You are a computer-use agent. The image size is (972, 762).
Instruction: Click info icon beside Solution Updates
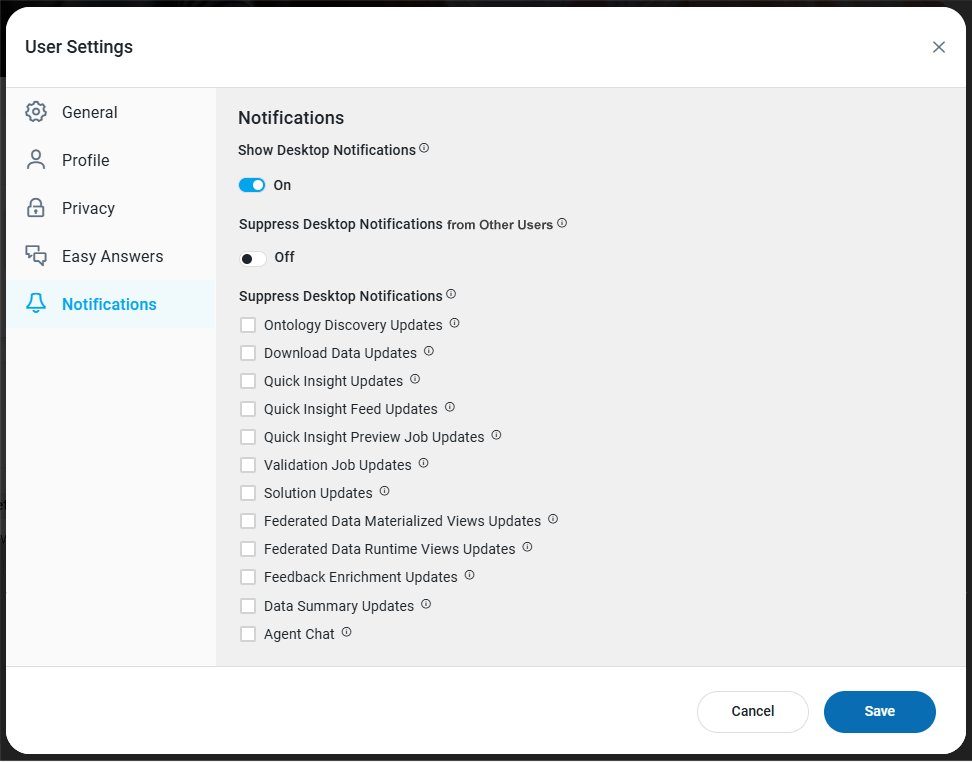(x=384, y=492)
